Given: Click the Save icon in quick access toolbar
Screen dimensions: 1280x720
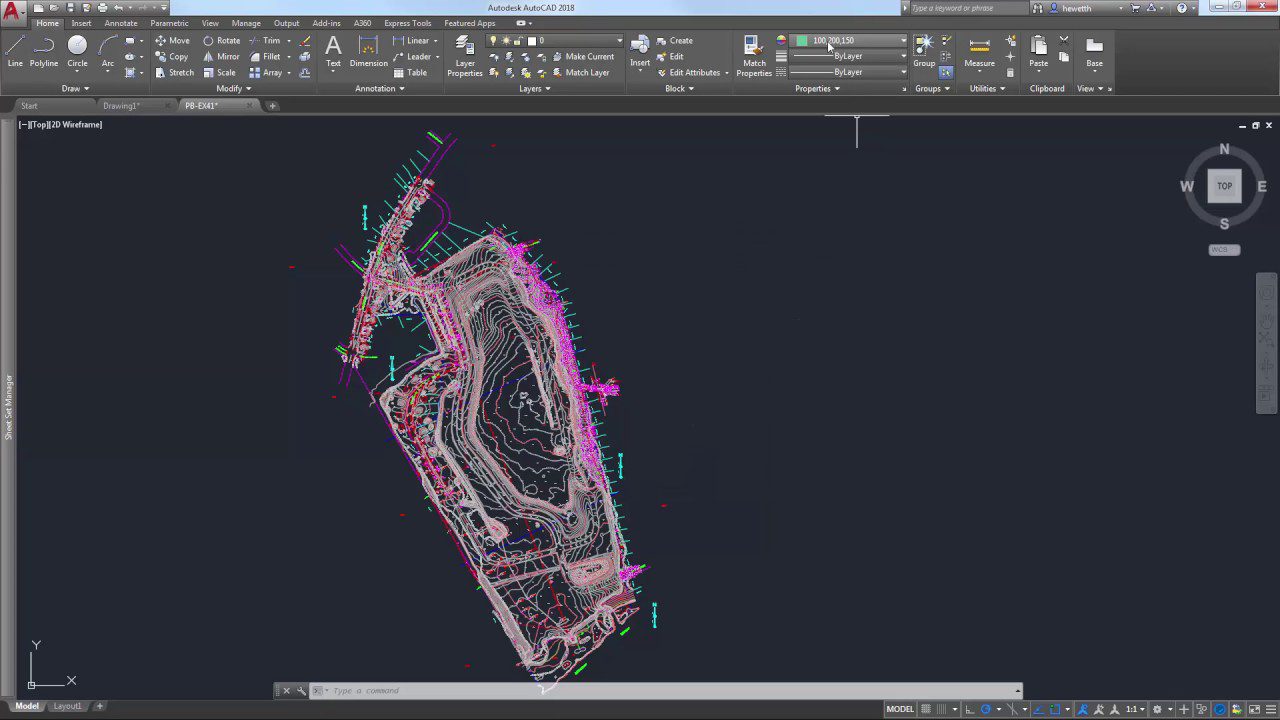Looking at the screenshot, I should (70, 7).
